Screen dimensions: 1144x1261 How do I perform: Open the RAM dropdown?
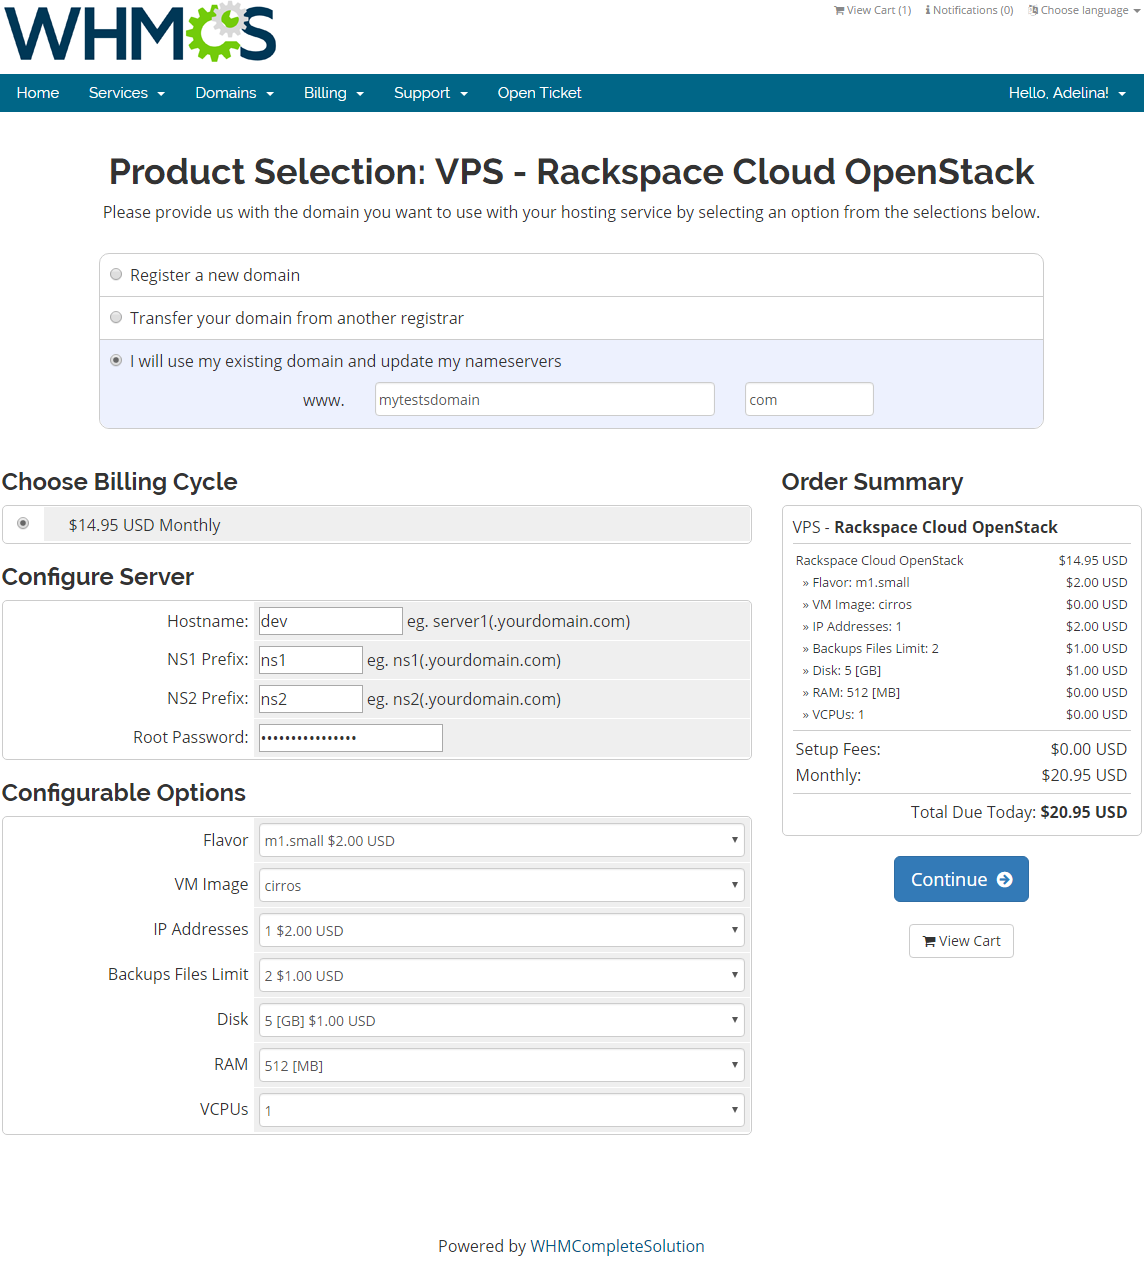501,1065
